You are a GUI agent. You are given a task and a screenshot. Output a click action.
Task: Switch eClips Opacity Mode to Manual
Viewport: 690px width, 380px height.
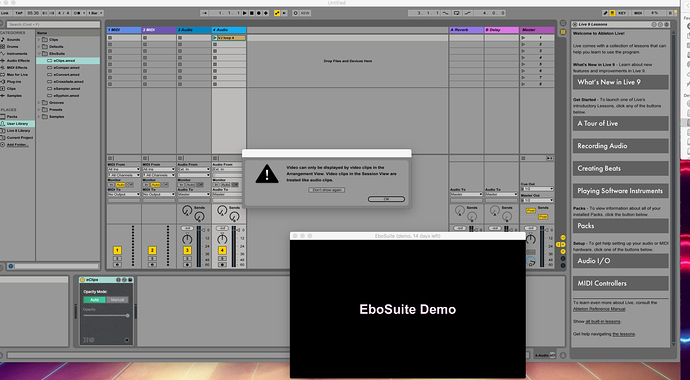click(x=117, y=300)
